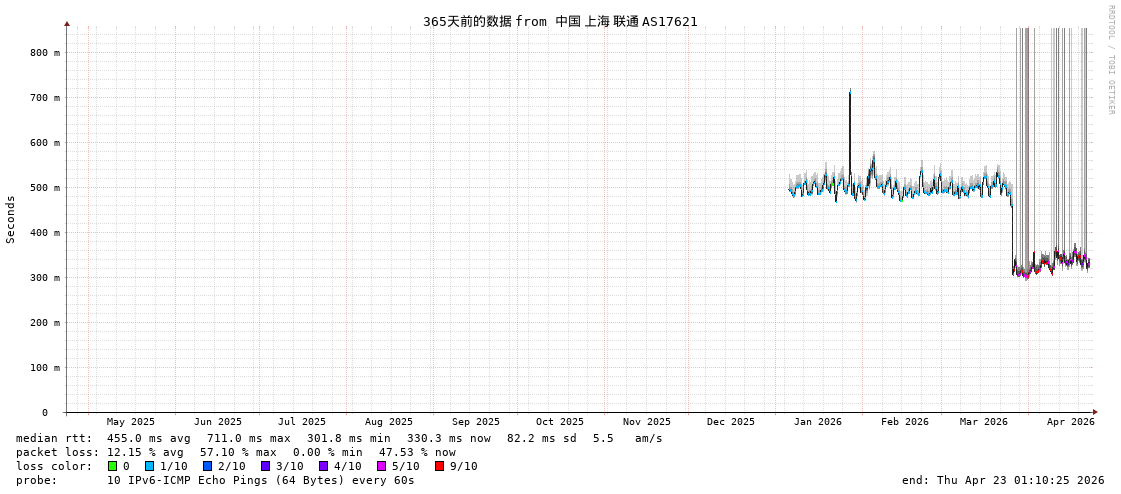Image resolution: width=1121 pixels, height=494 pixels.
Task: Click the packet loss statistics line
Action: 235,452
